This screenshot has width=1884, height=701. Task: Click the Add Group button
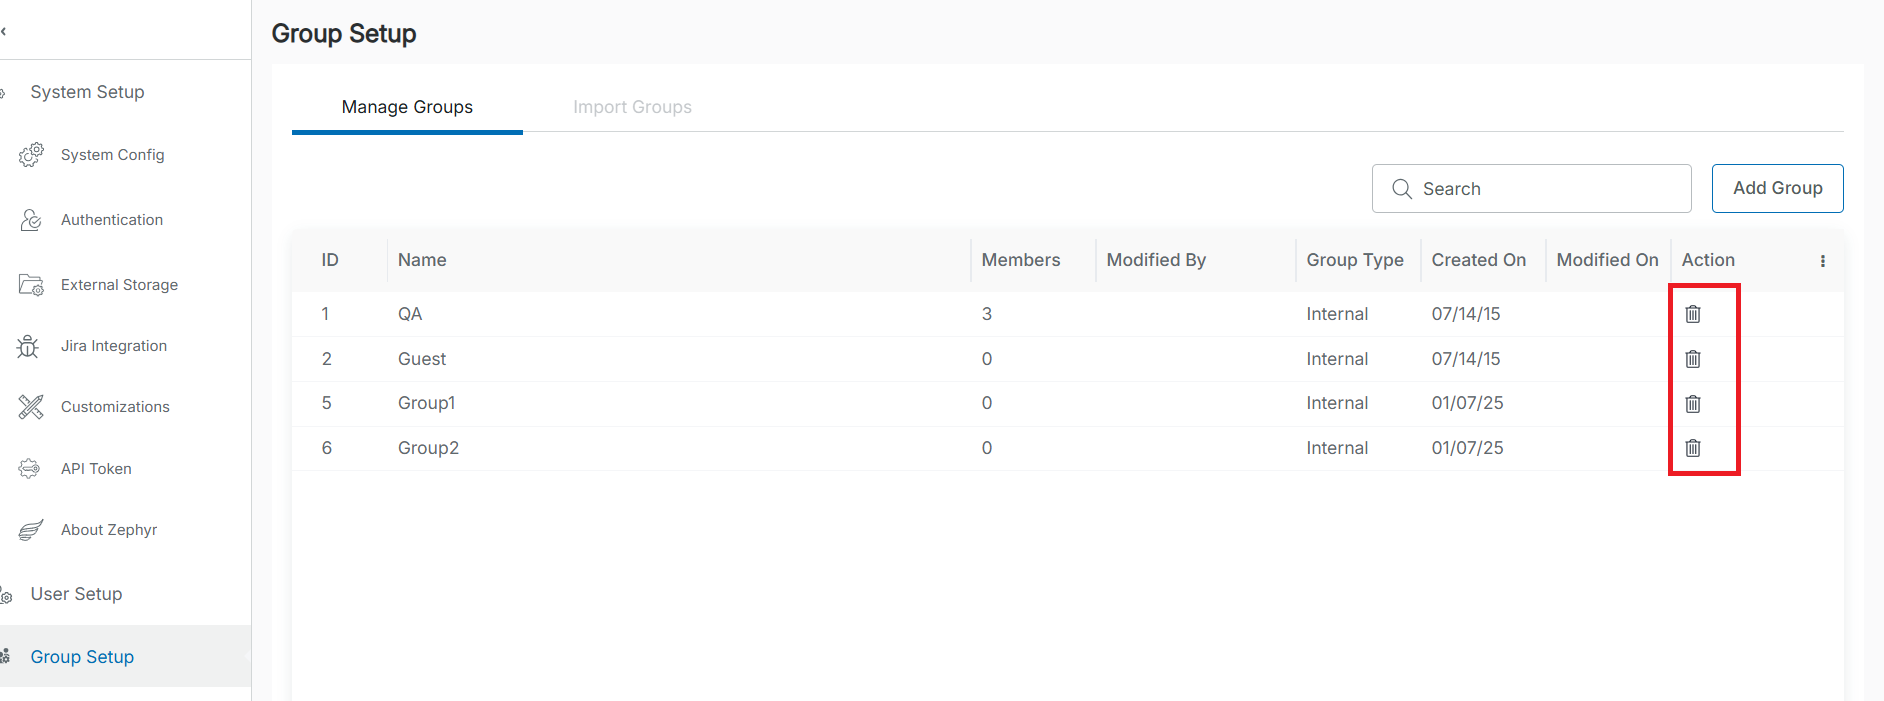tap(1777, 188)
